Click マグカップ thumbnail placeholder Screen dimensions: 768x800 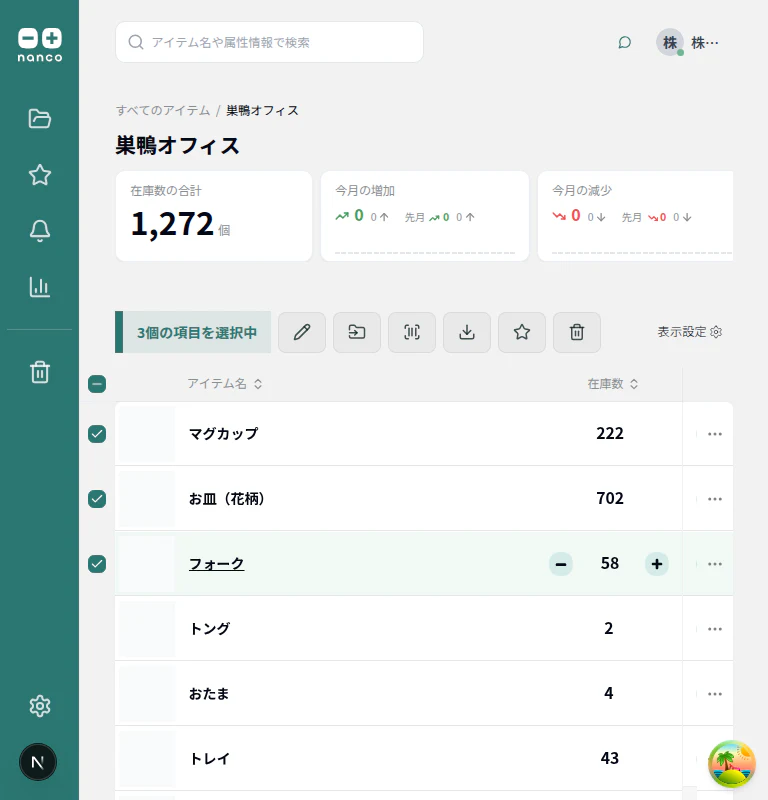coord(147,434)
